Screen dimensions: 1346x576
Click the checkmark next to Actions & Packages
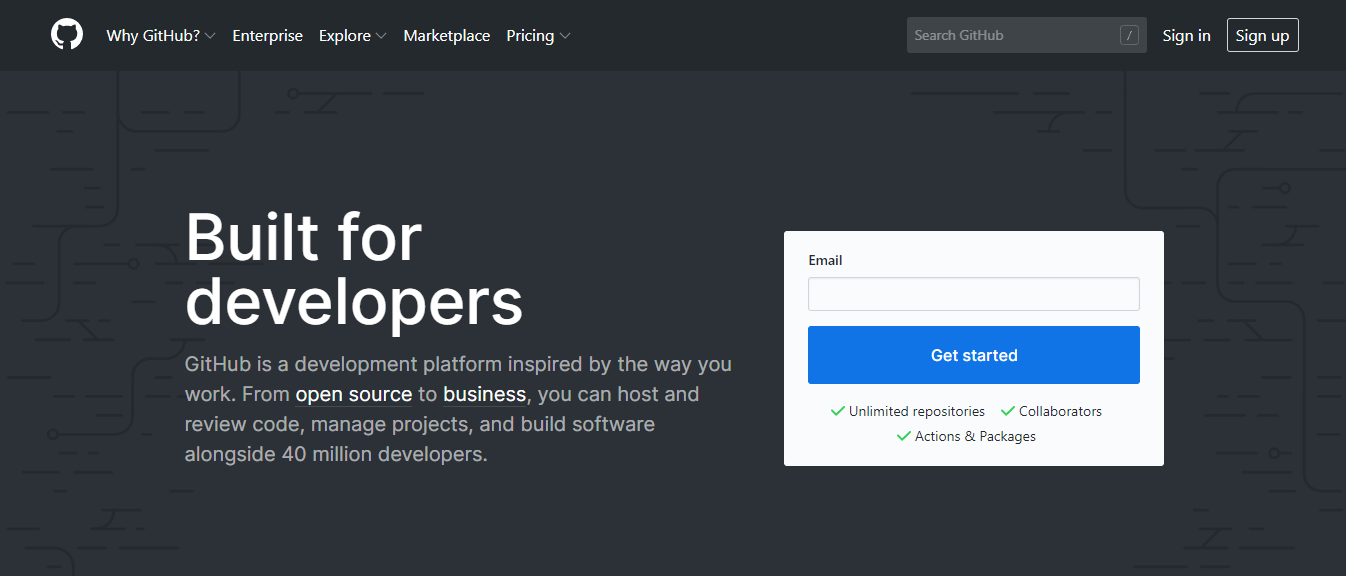click(903, 436)
